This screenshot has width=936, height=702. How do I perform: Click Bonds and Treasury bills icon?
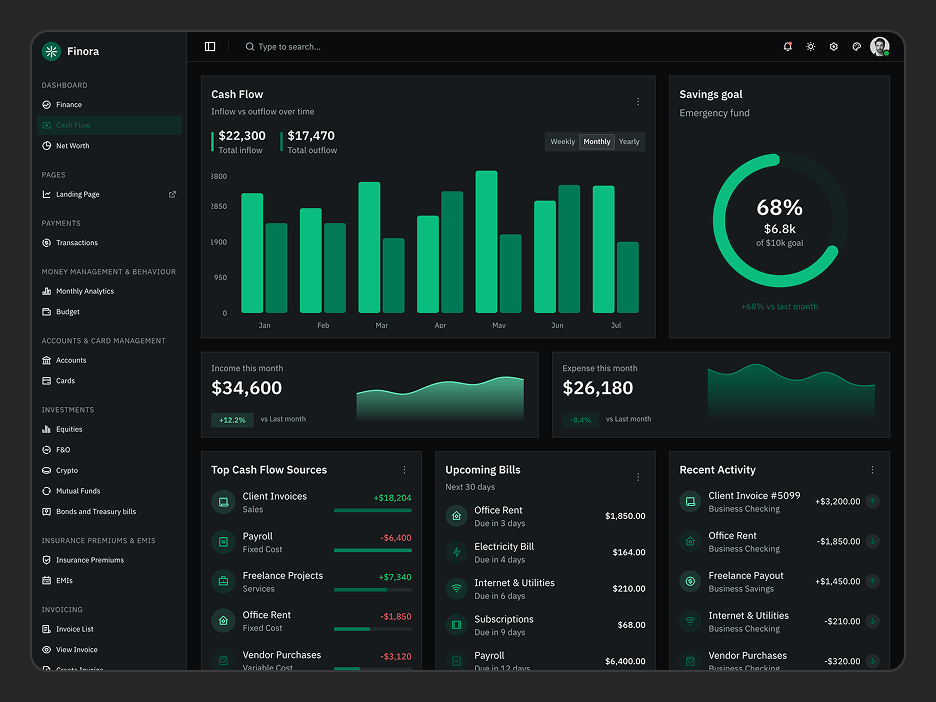tap(47, 512)
